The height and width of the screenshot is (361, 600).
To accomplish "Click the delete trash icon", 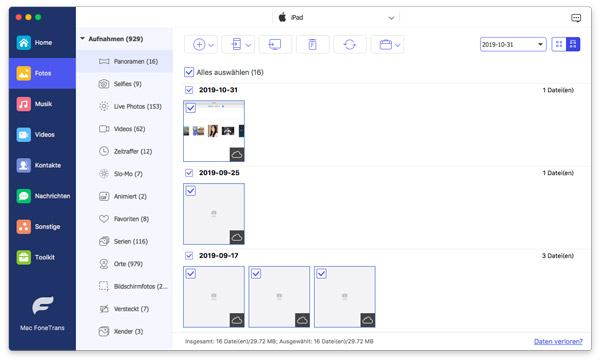I will click(x=312, y=44).
